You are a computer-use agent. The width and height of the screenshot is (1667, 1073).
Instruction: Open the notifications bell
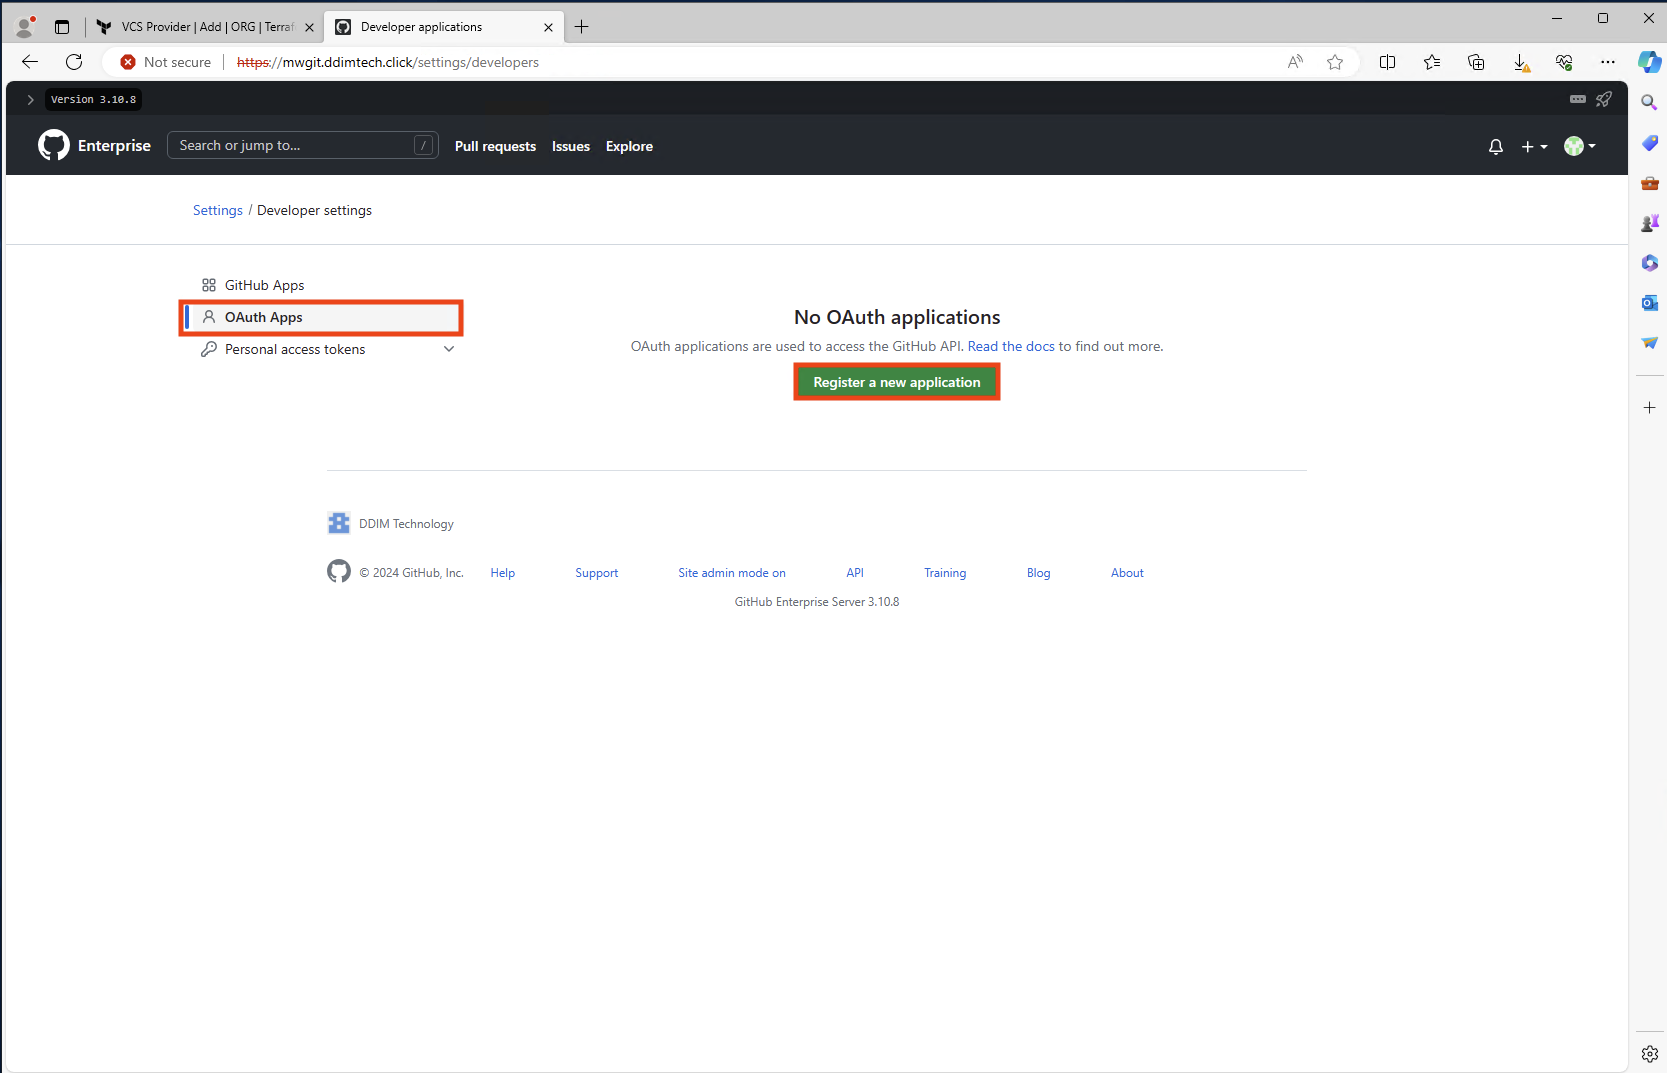click(x=1496, y=146)
